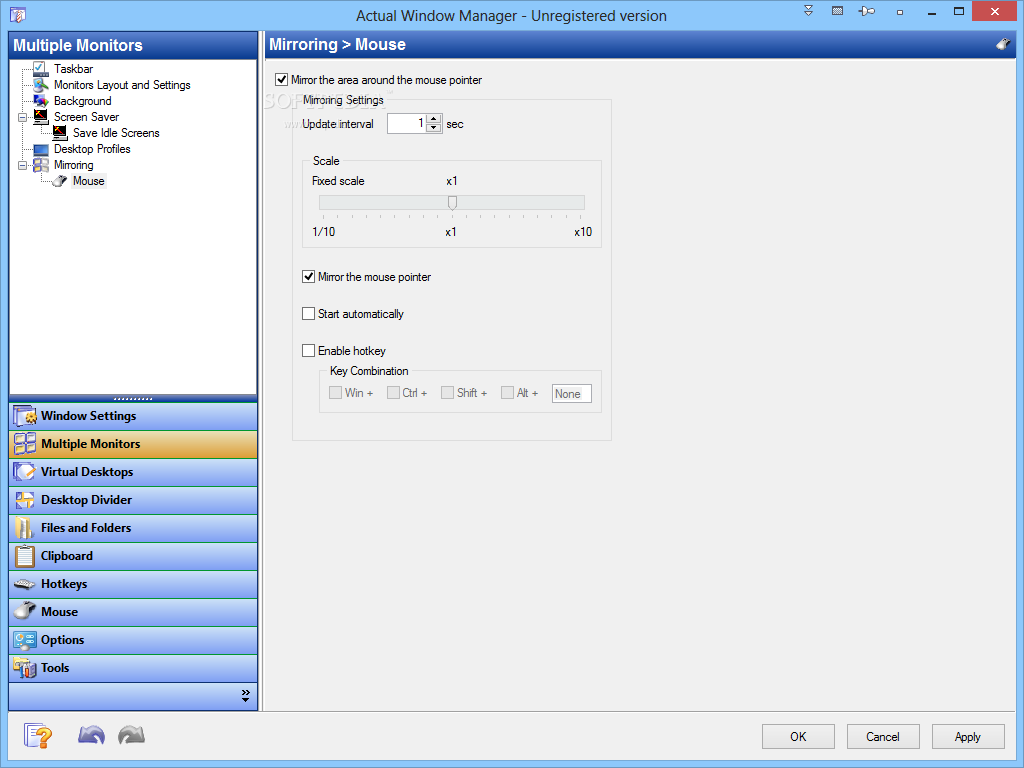This screenshot has height=768, width=1024.
Task: Switch to the Hotkeys section
Action: coord(133,584)
